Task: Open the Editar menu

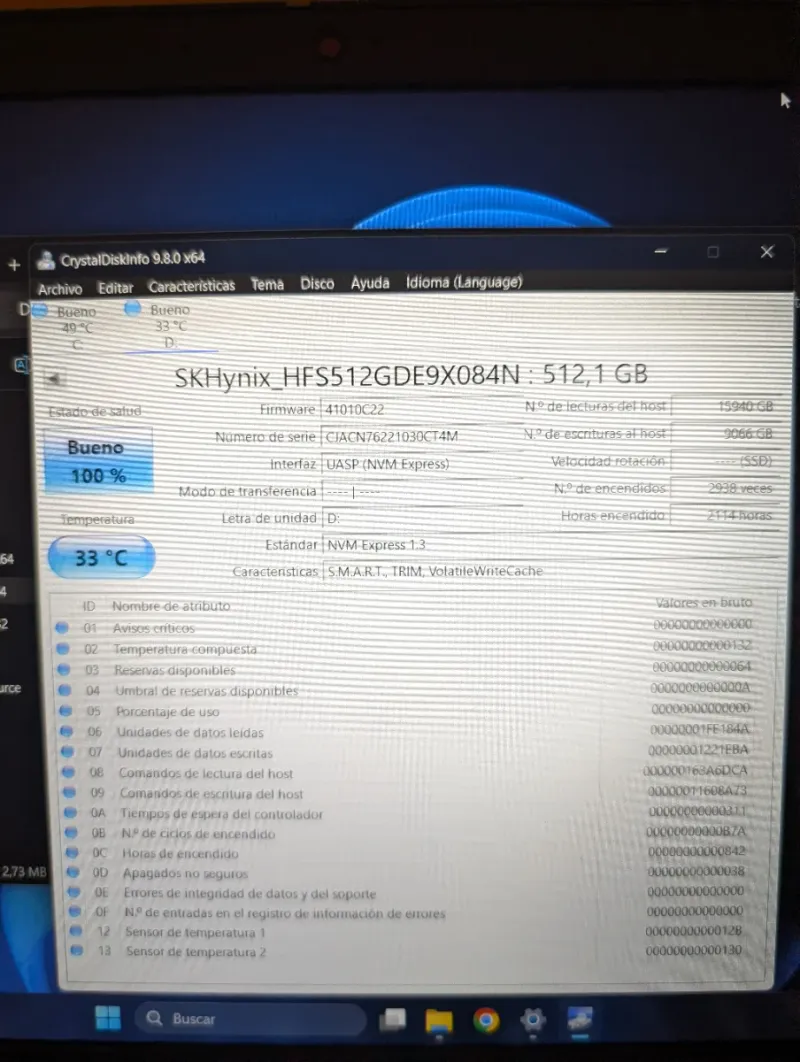Action: coord(115,288)
